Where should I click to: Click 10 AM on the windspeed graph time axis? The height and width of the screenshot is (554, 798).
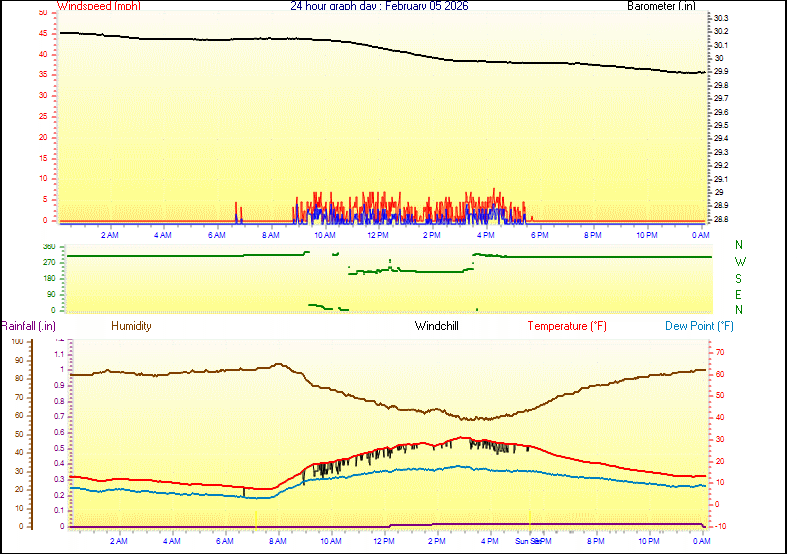pos(324,235)
